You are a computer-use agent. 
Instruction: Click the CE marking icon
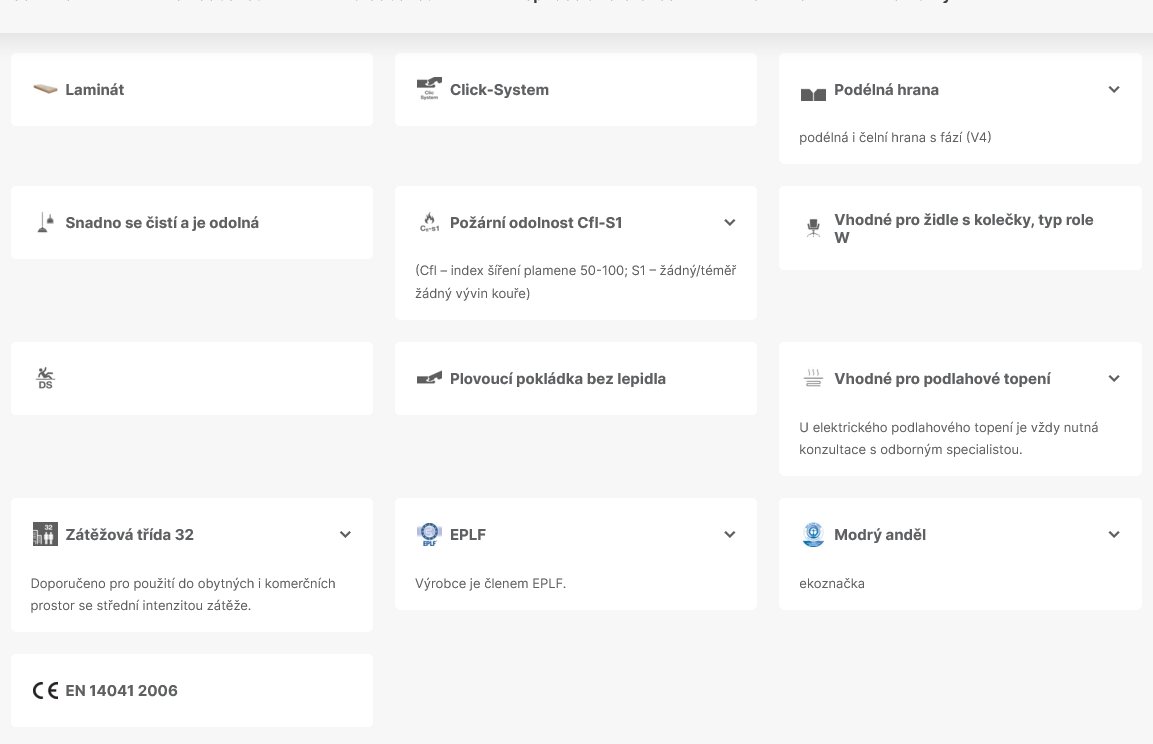tap(45, 691)
